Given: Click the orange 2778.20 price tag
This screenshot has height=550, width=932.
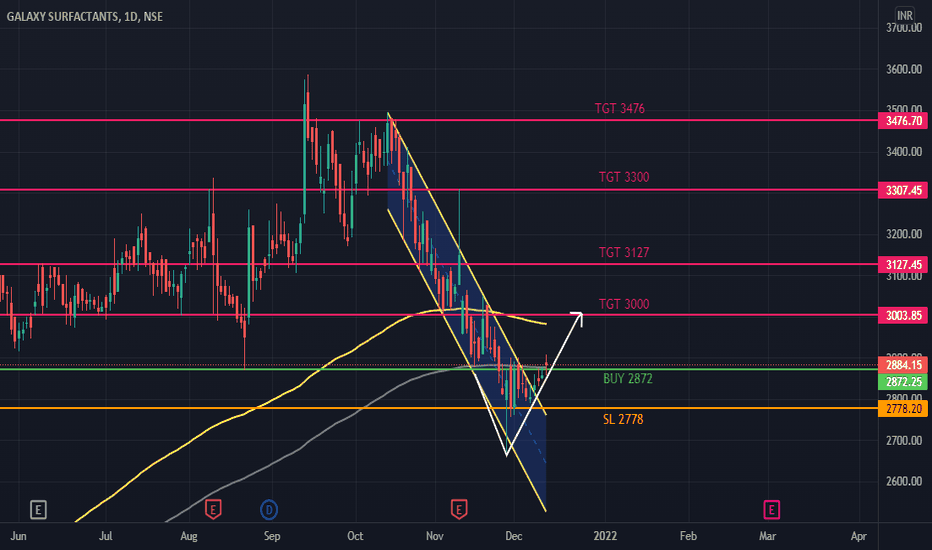Looking at the screenshot, I should [903, 408].
